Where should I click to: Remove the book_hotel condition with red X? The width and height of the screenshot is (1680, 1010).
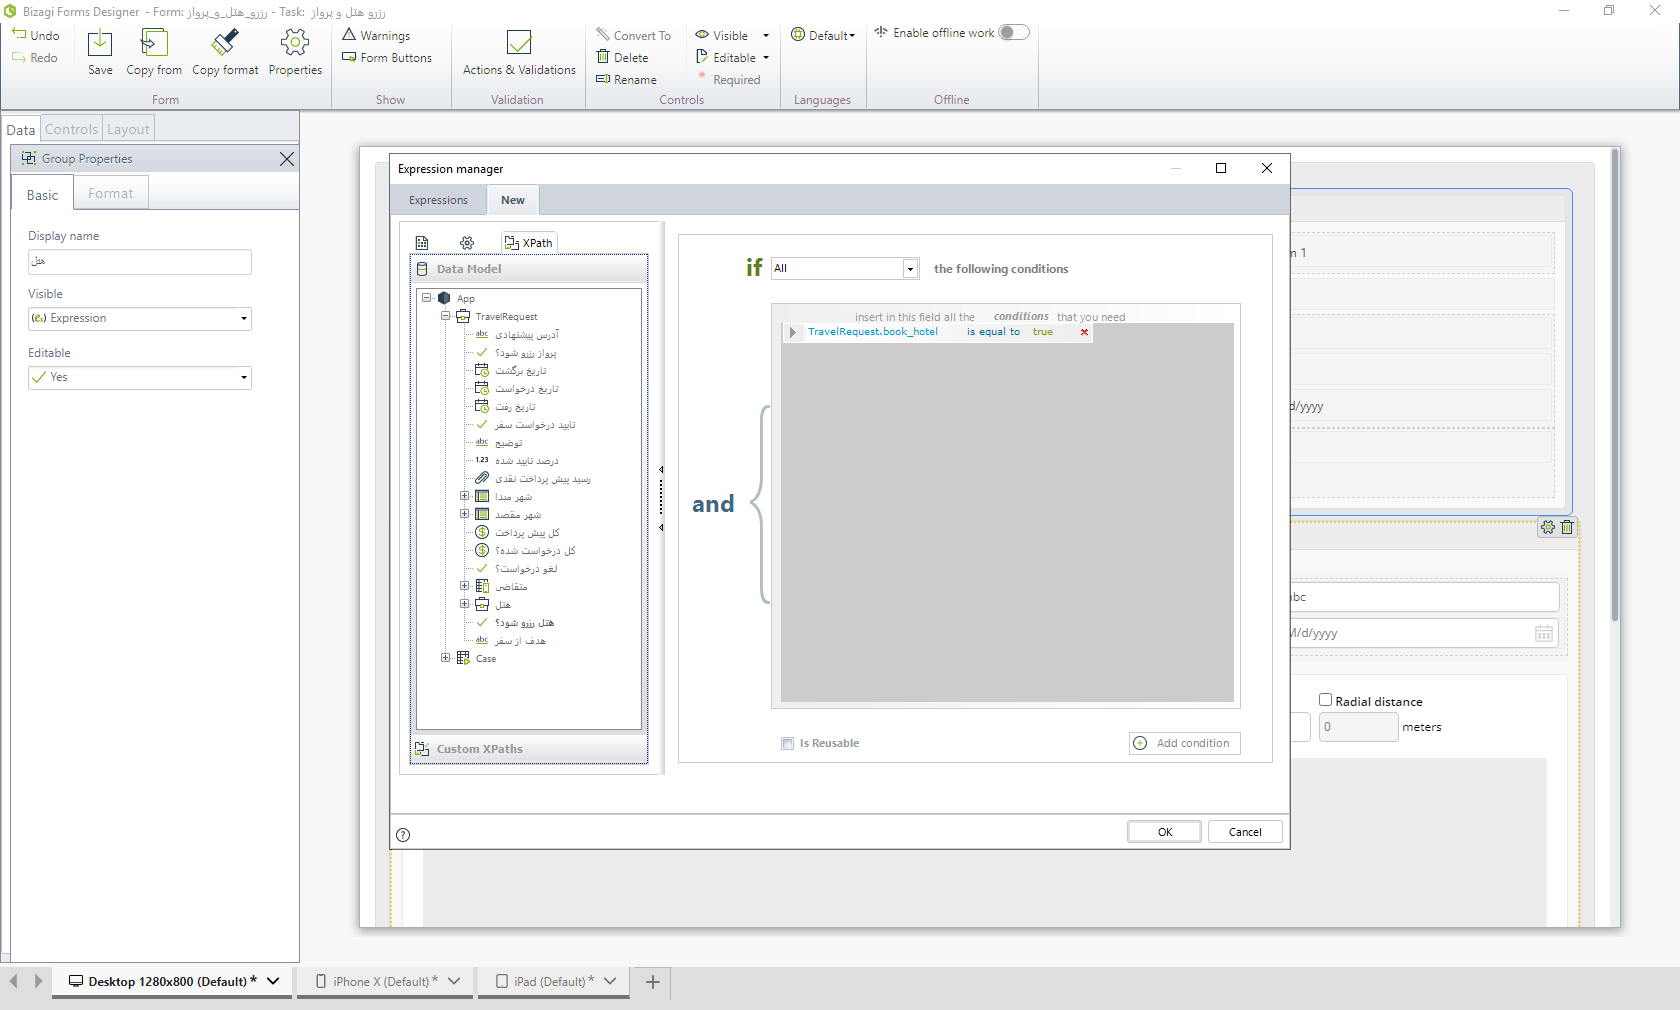(1084, 332)
